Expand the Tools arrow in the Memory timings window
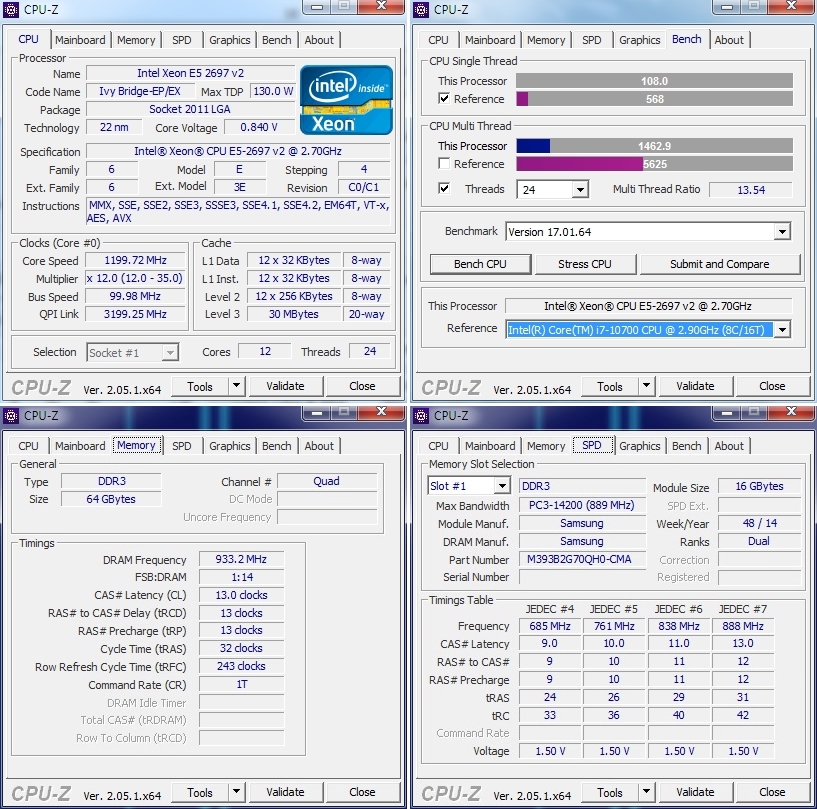This screenshot has width=817, height=809. (x=236, y=792)
